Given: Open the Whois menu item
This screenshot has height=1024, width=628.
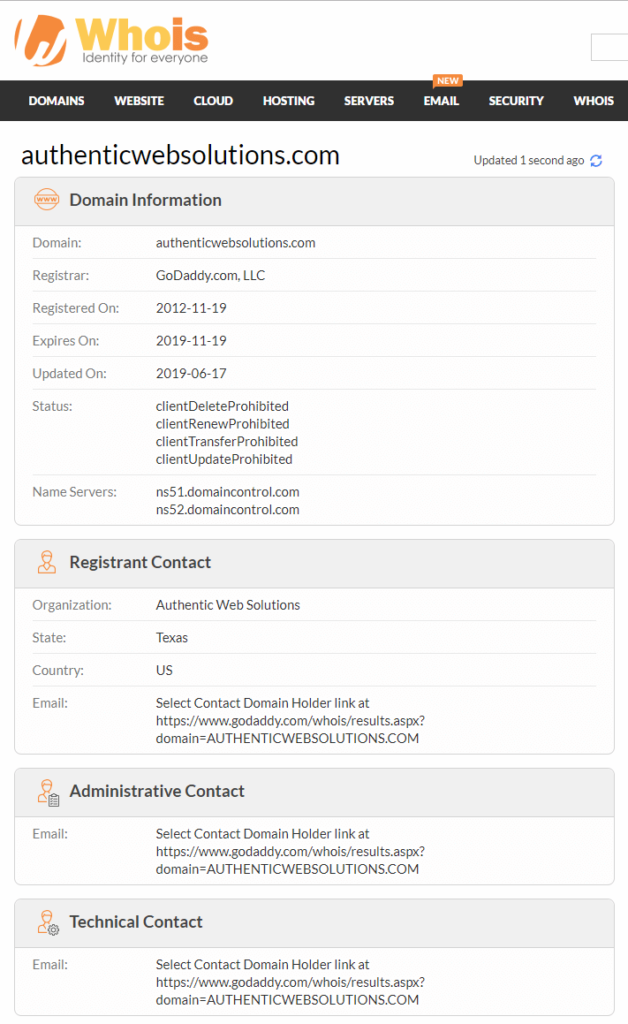Looking at the screenshot, I should pyautogui.click(x=593, y=101).
